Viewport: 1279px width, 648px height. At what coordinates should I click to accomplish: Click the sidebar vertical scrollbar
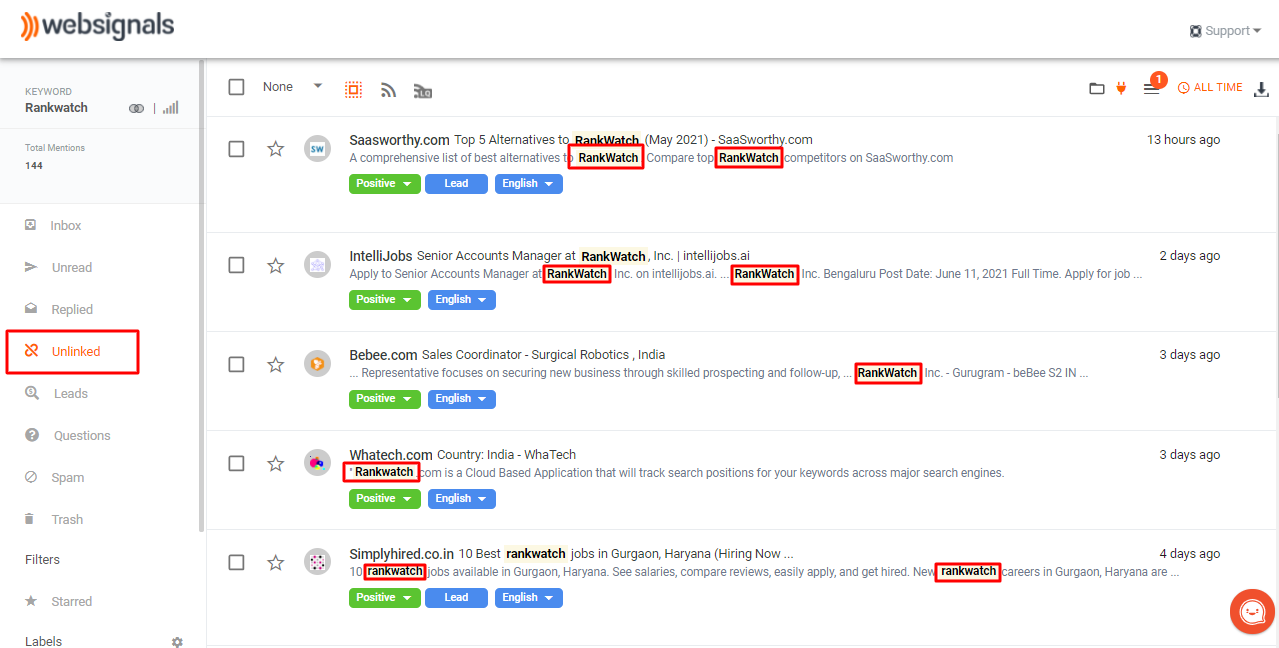(x=202, y=295)
